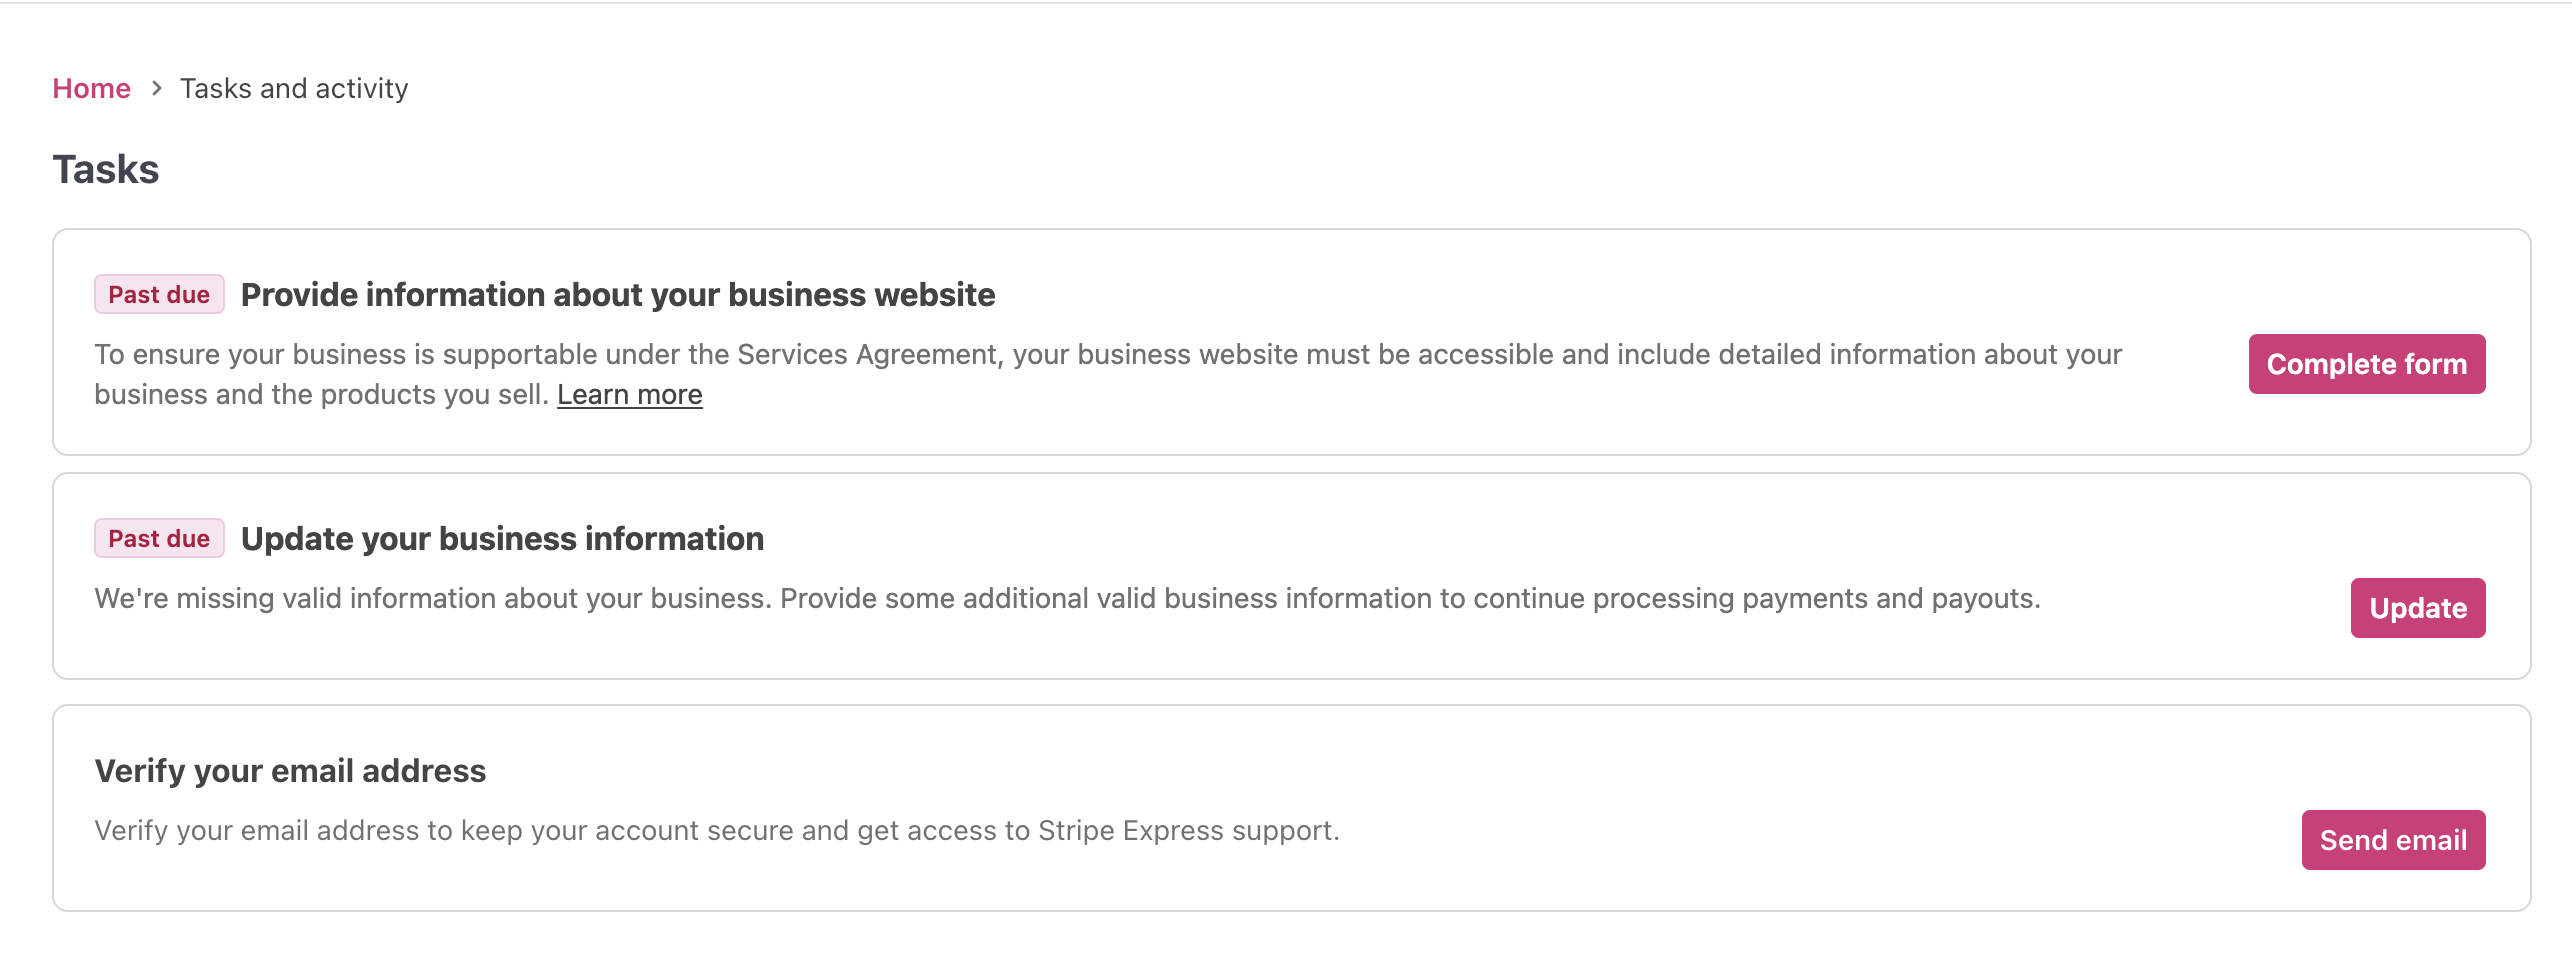Click Past due badge beside Update your business information
The image size is (2572, 964).
[159, 539]
